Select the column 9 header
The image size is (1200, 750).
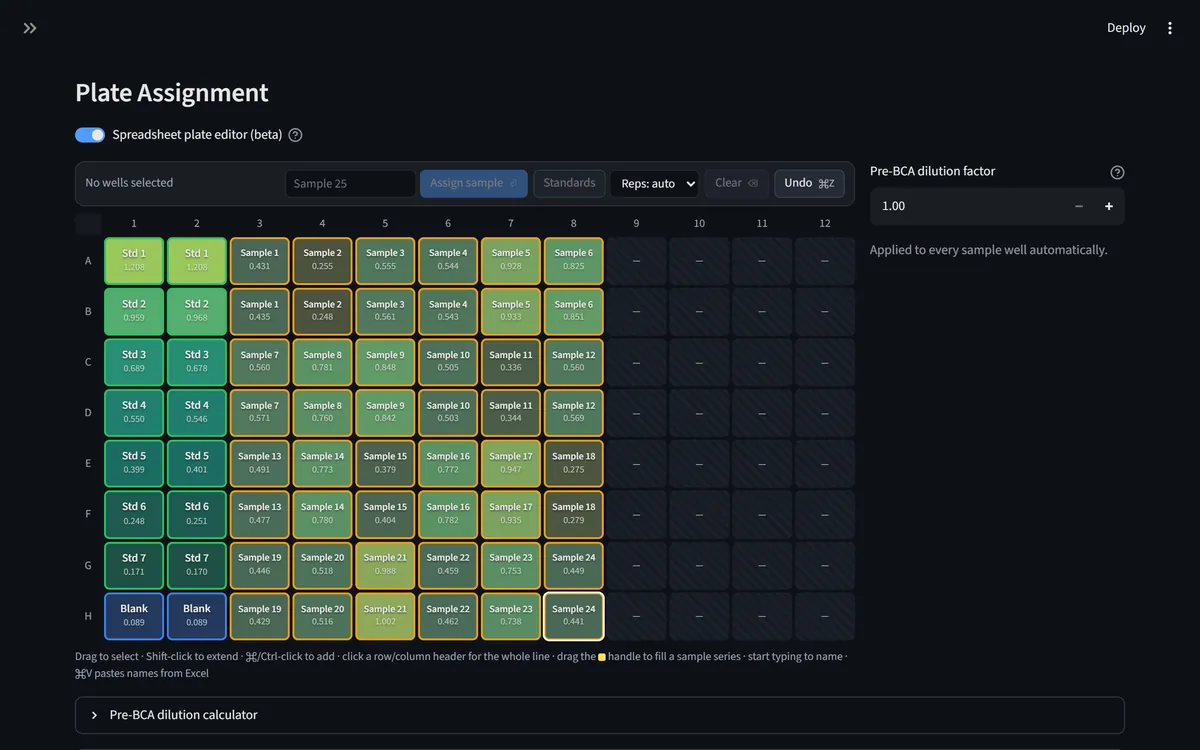click(x=636, y=223)
